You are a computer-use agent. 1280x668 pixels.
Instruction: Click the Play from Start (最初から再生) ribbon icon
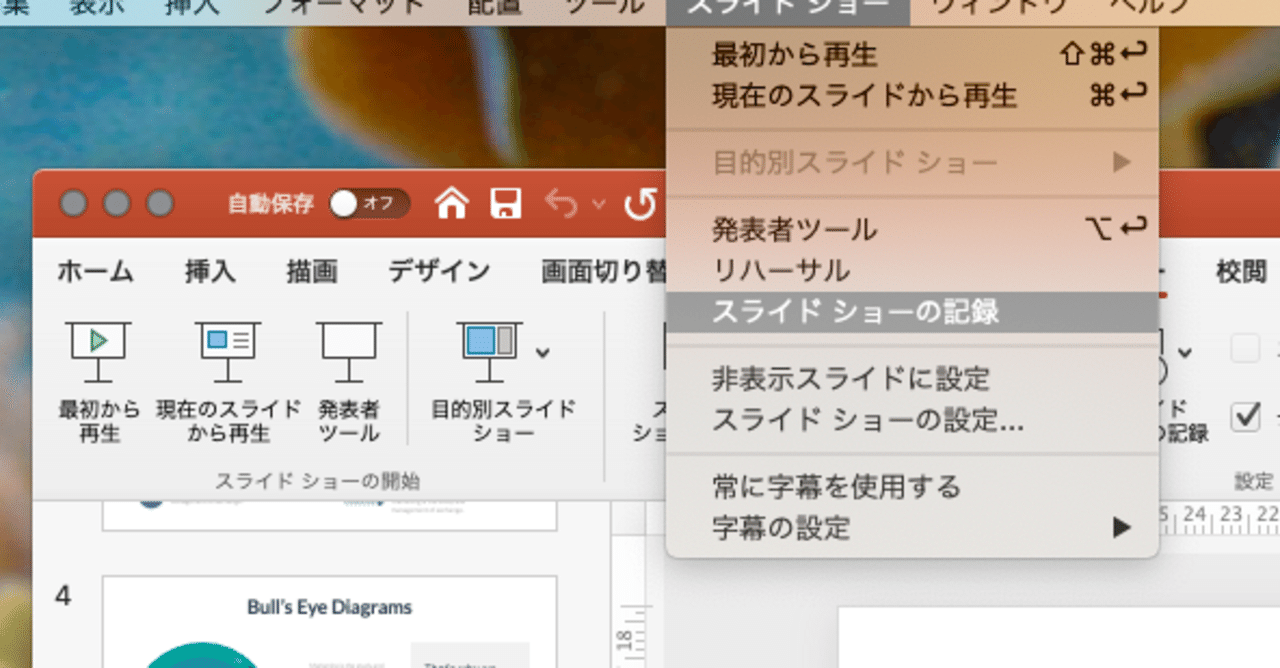pos(98,352)
